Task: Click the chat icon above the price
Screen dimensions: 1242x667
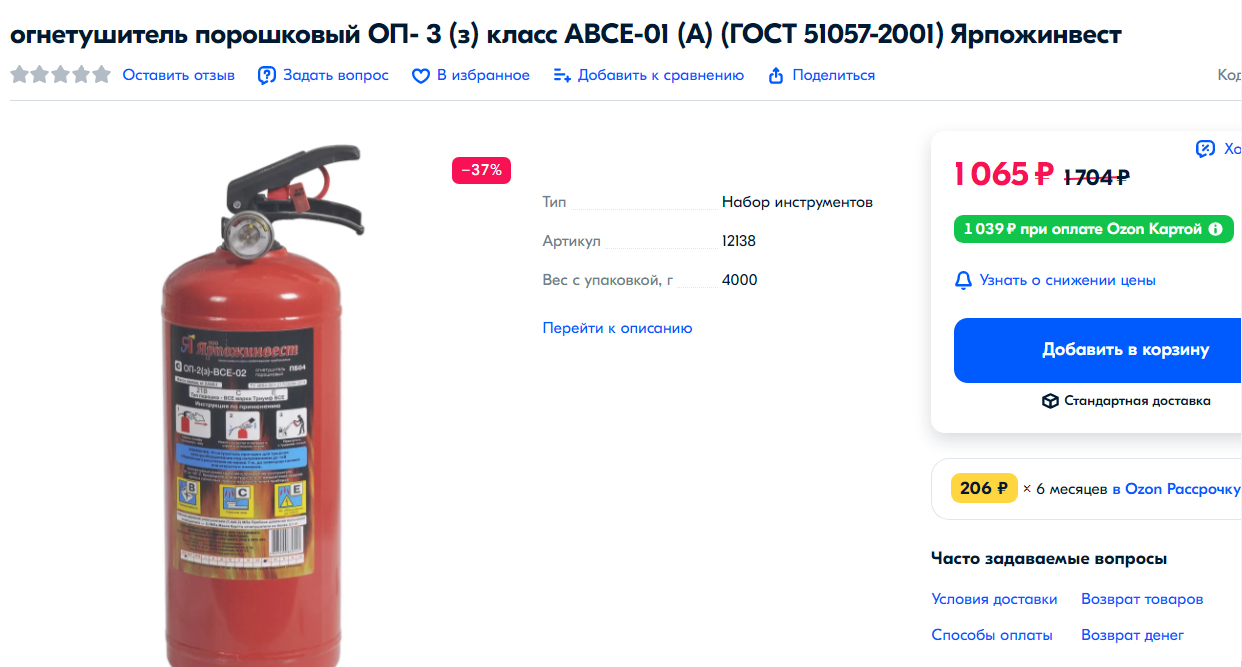Action: pyautogui.click(x=1205, y=149)
